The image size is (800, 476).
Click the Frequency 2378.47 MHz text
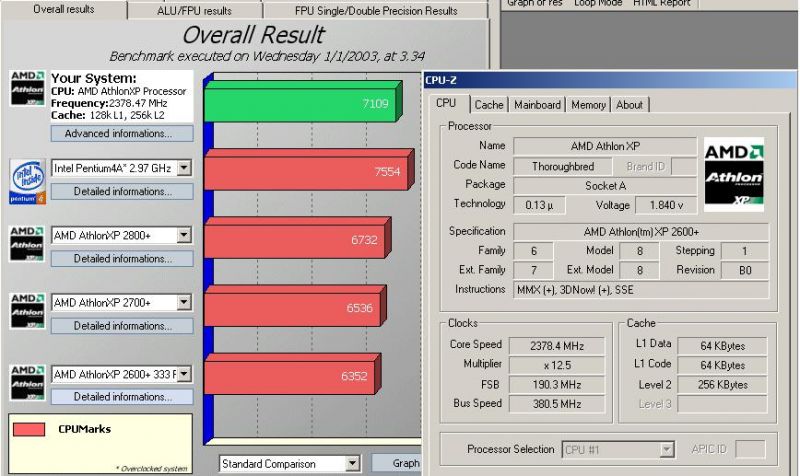coord(109,103)
